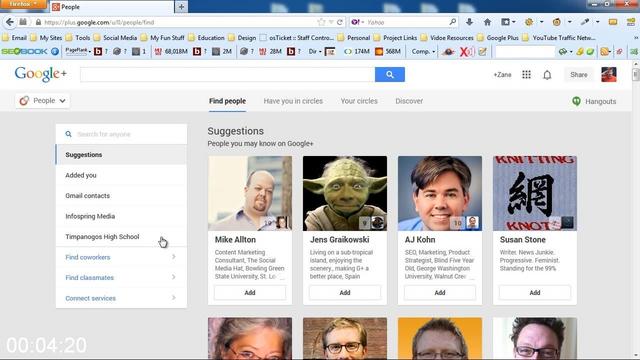Select Added you in the sidebar

click(x=121, y=175)
